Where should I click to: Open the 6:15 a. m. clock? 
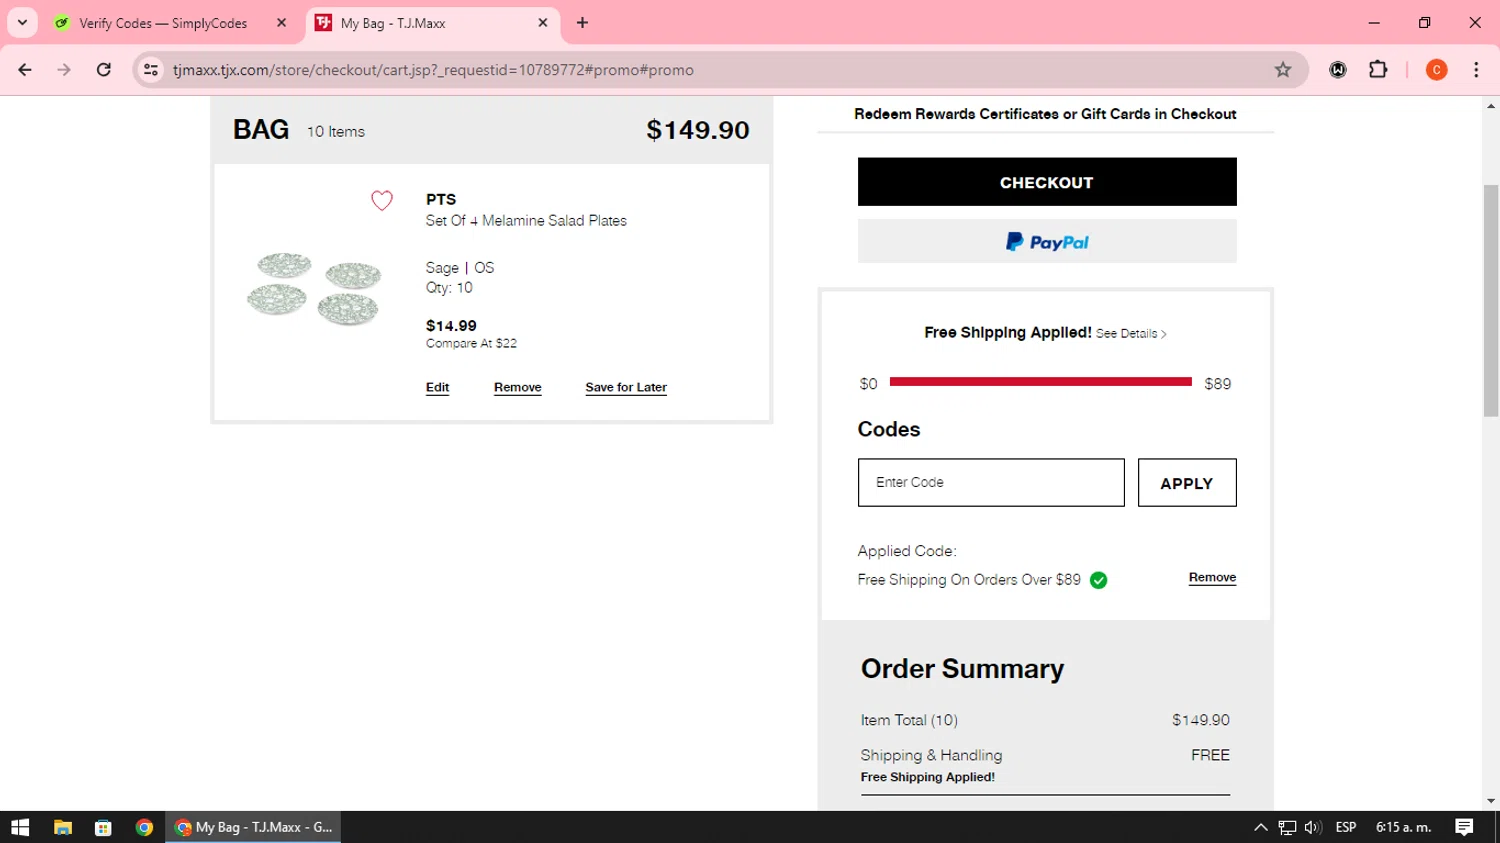(1403, 827)
